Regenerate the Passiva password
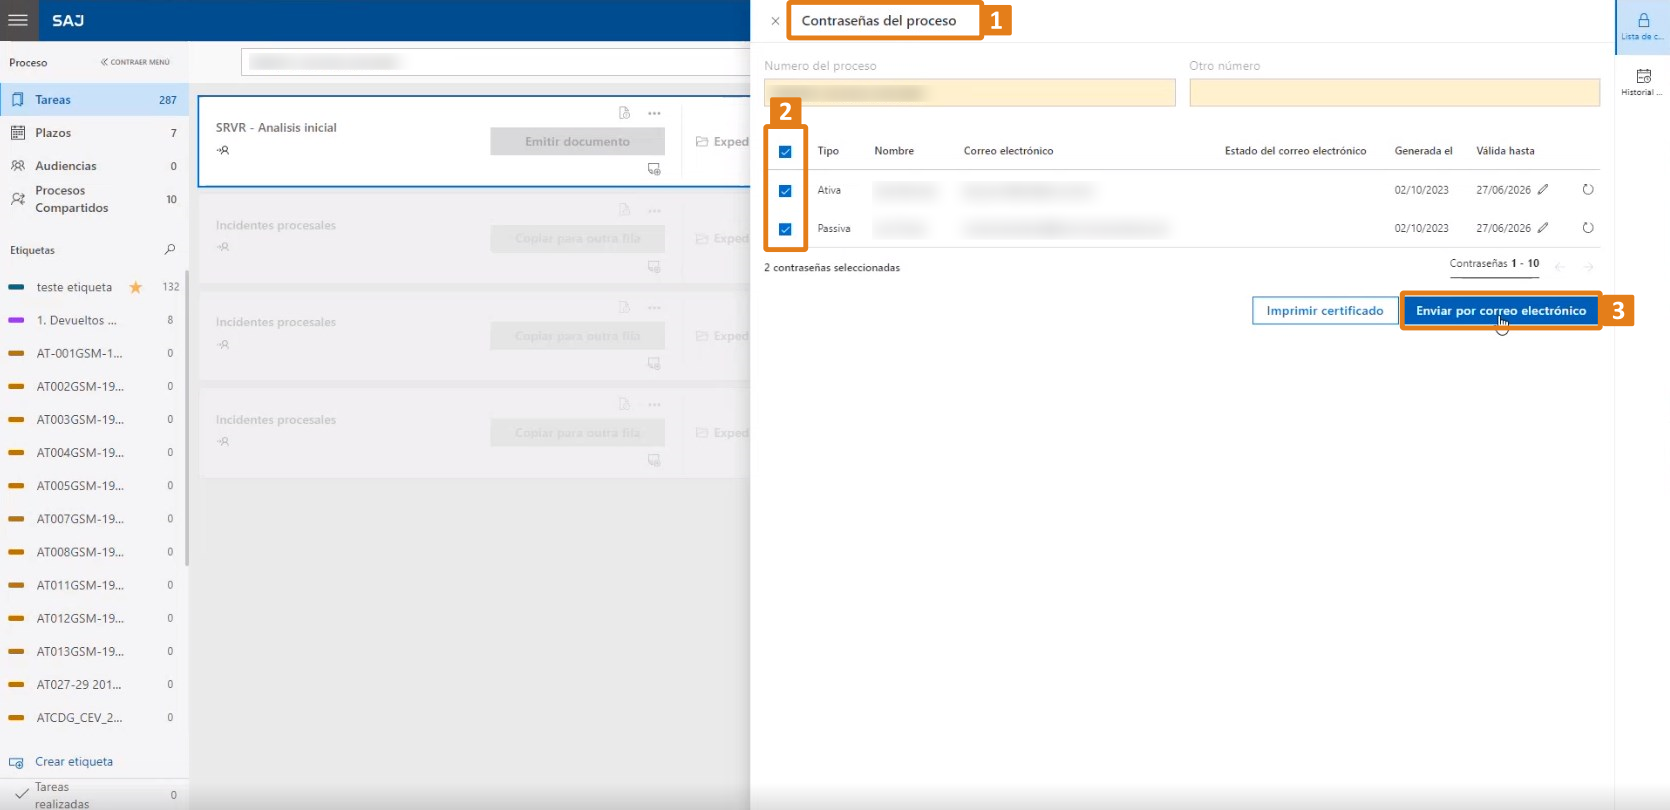Viewport: 1670px width, 810px height. 1588,228
